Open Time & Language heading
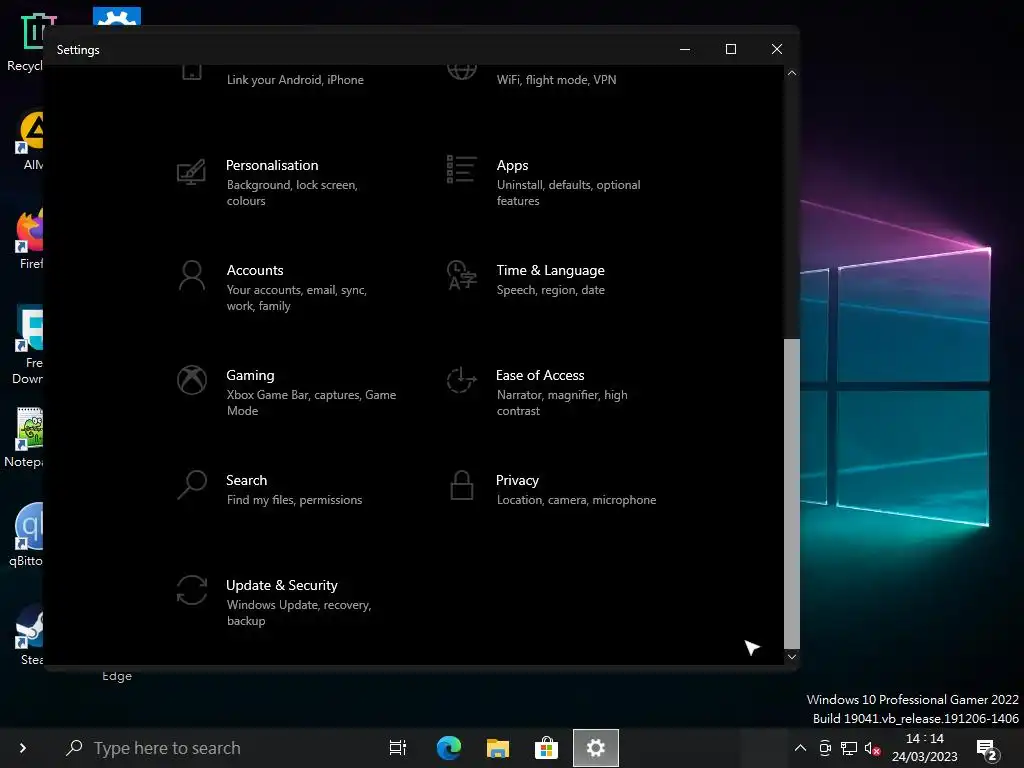 551,270
